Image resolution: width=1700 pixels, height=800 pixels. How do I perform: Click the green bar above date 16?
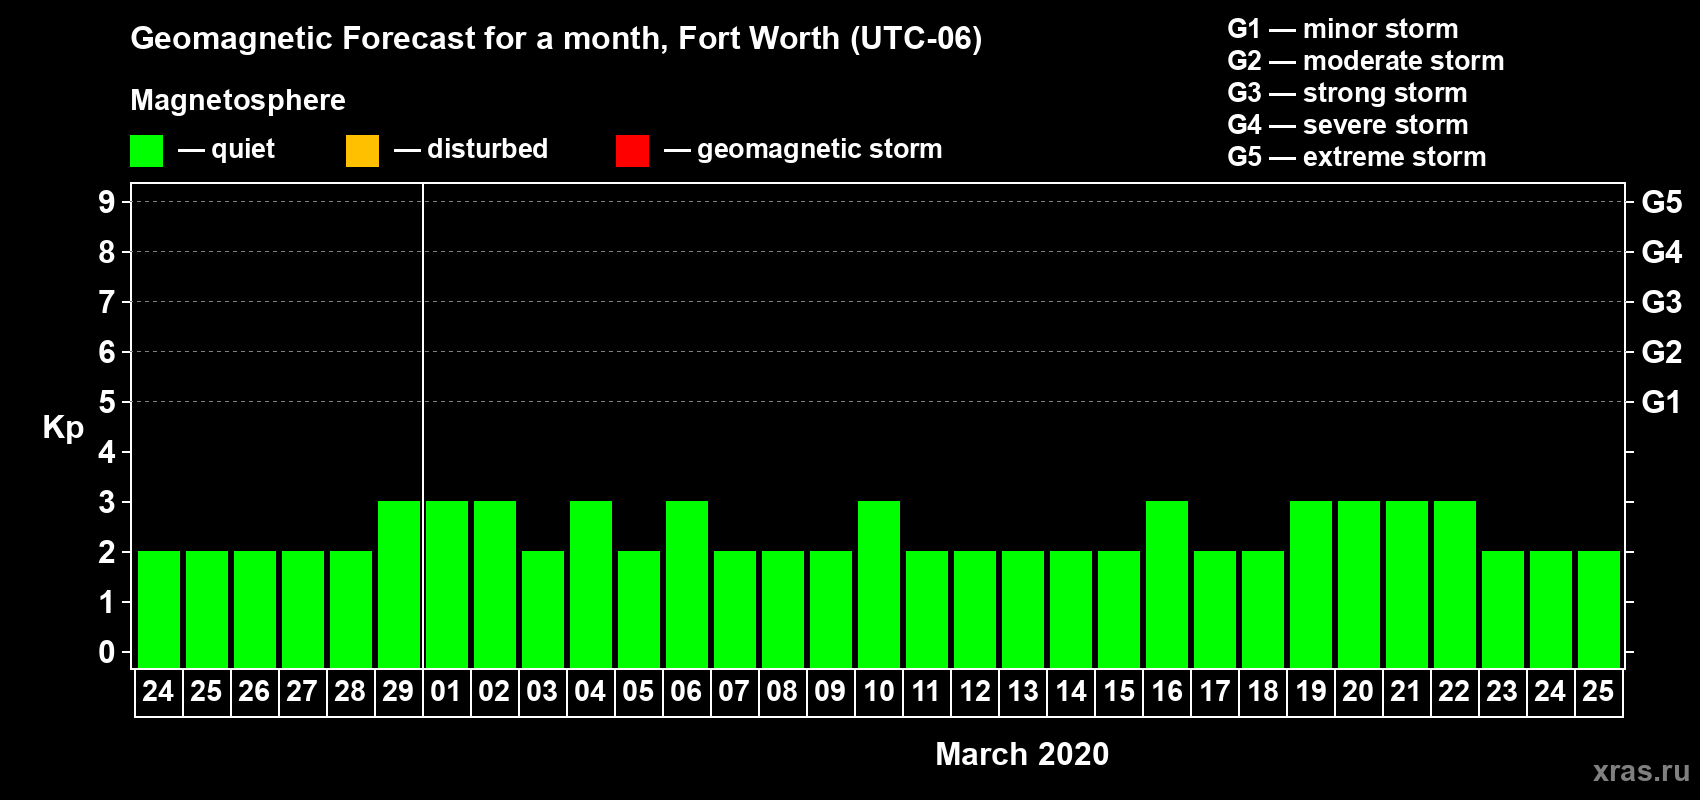1167,584
